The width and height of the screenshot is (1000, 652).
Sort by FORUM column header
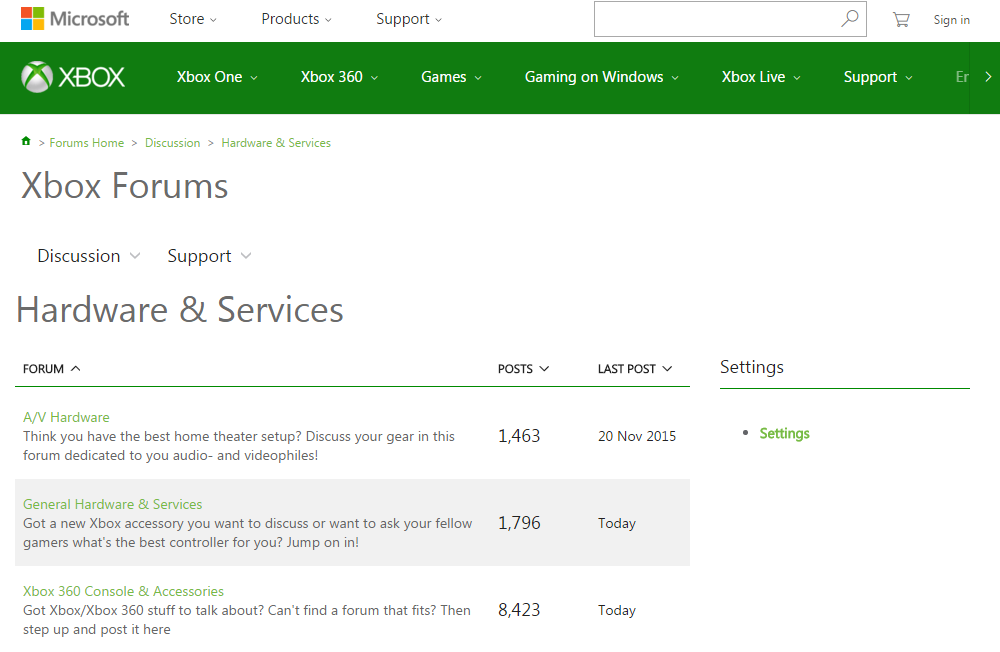tap(52, 369)
